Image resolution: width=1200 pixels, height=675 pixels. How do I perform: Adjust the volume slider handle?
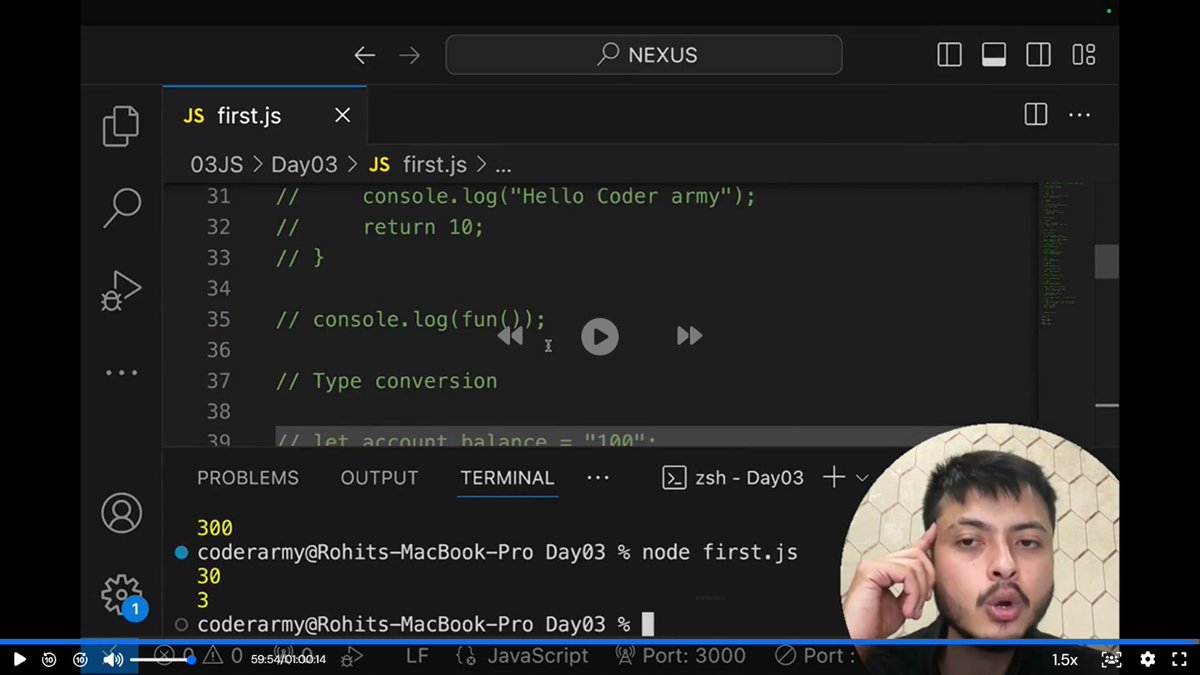pyautogui.click(x=191, y=659)
